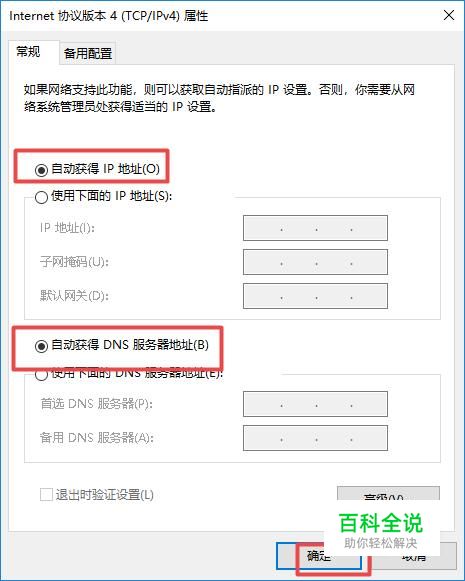Close the TCP/IPv4 properties dialog

coord(449,16)
